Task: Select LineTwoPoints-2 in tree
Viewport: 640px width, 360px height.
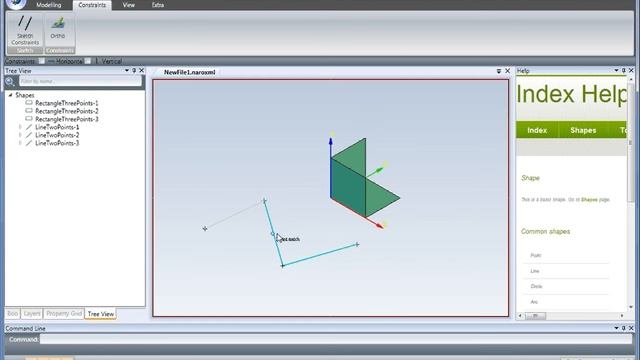Action: 57,135
